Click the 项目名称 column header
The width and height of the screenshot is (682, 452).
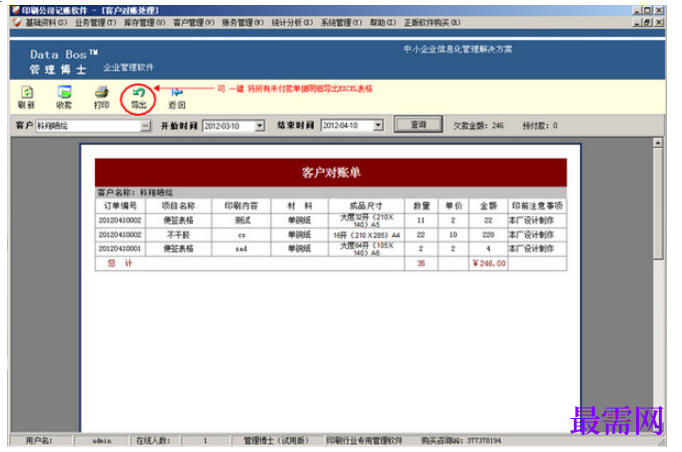[178, 206]
